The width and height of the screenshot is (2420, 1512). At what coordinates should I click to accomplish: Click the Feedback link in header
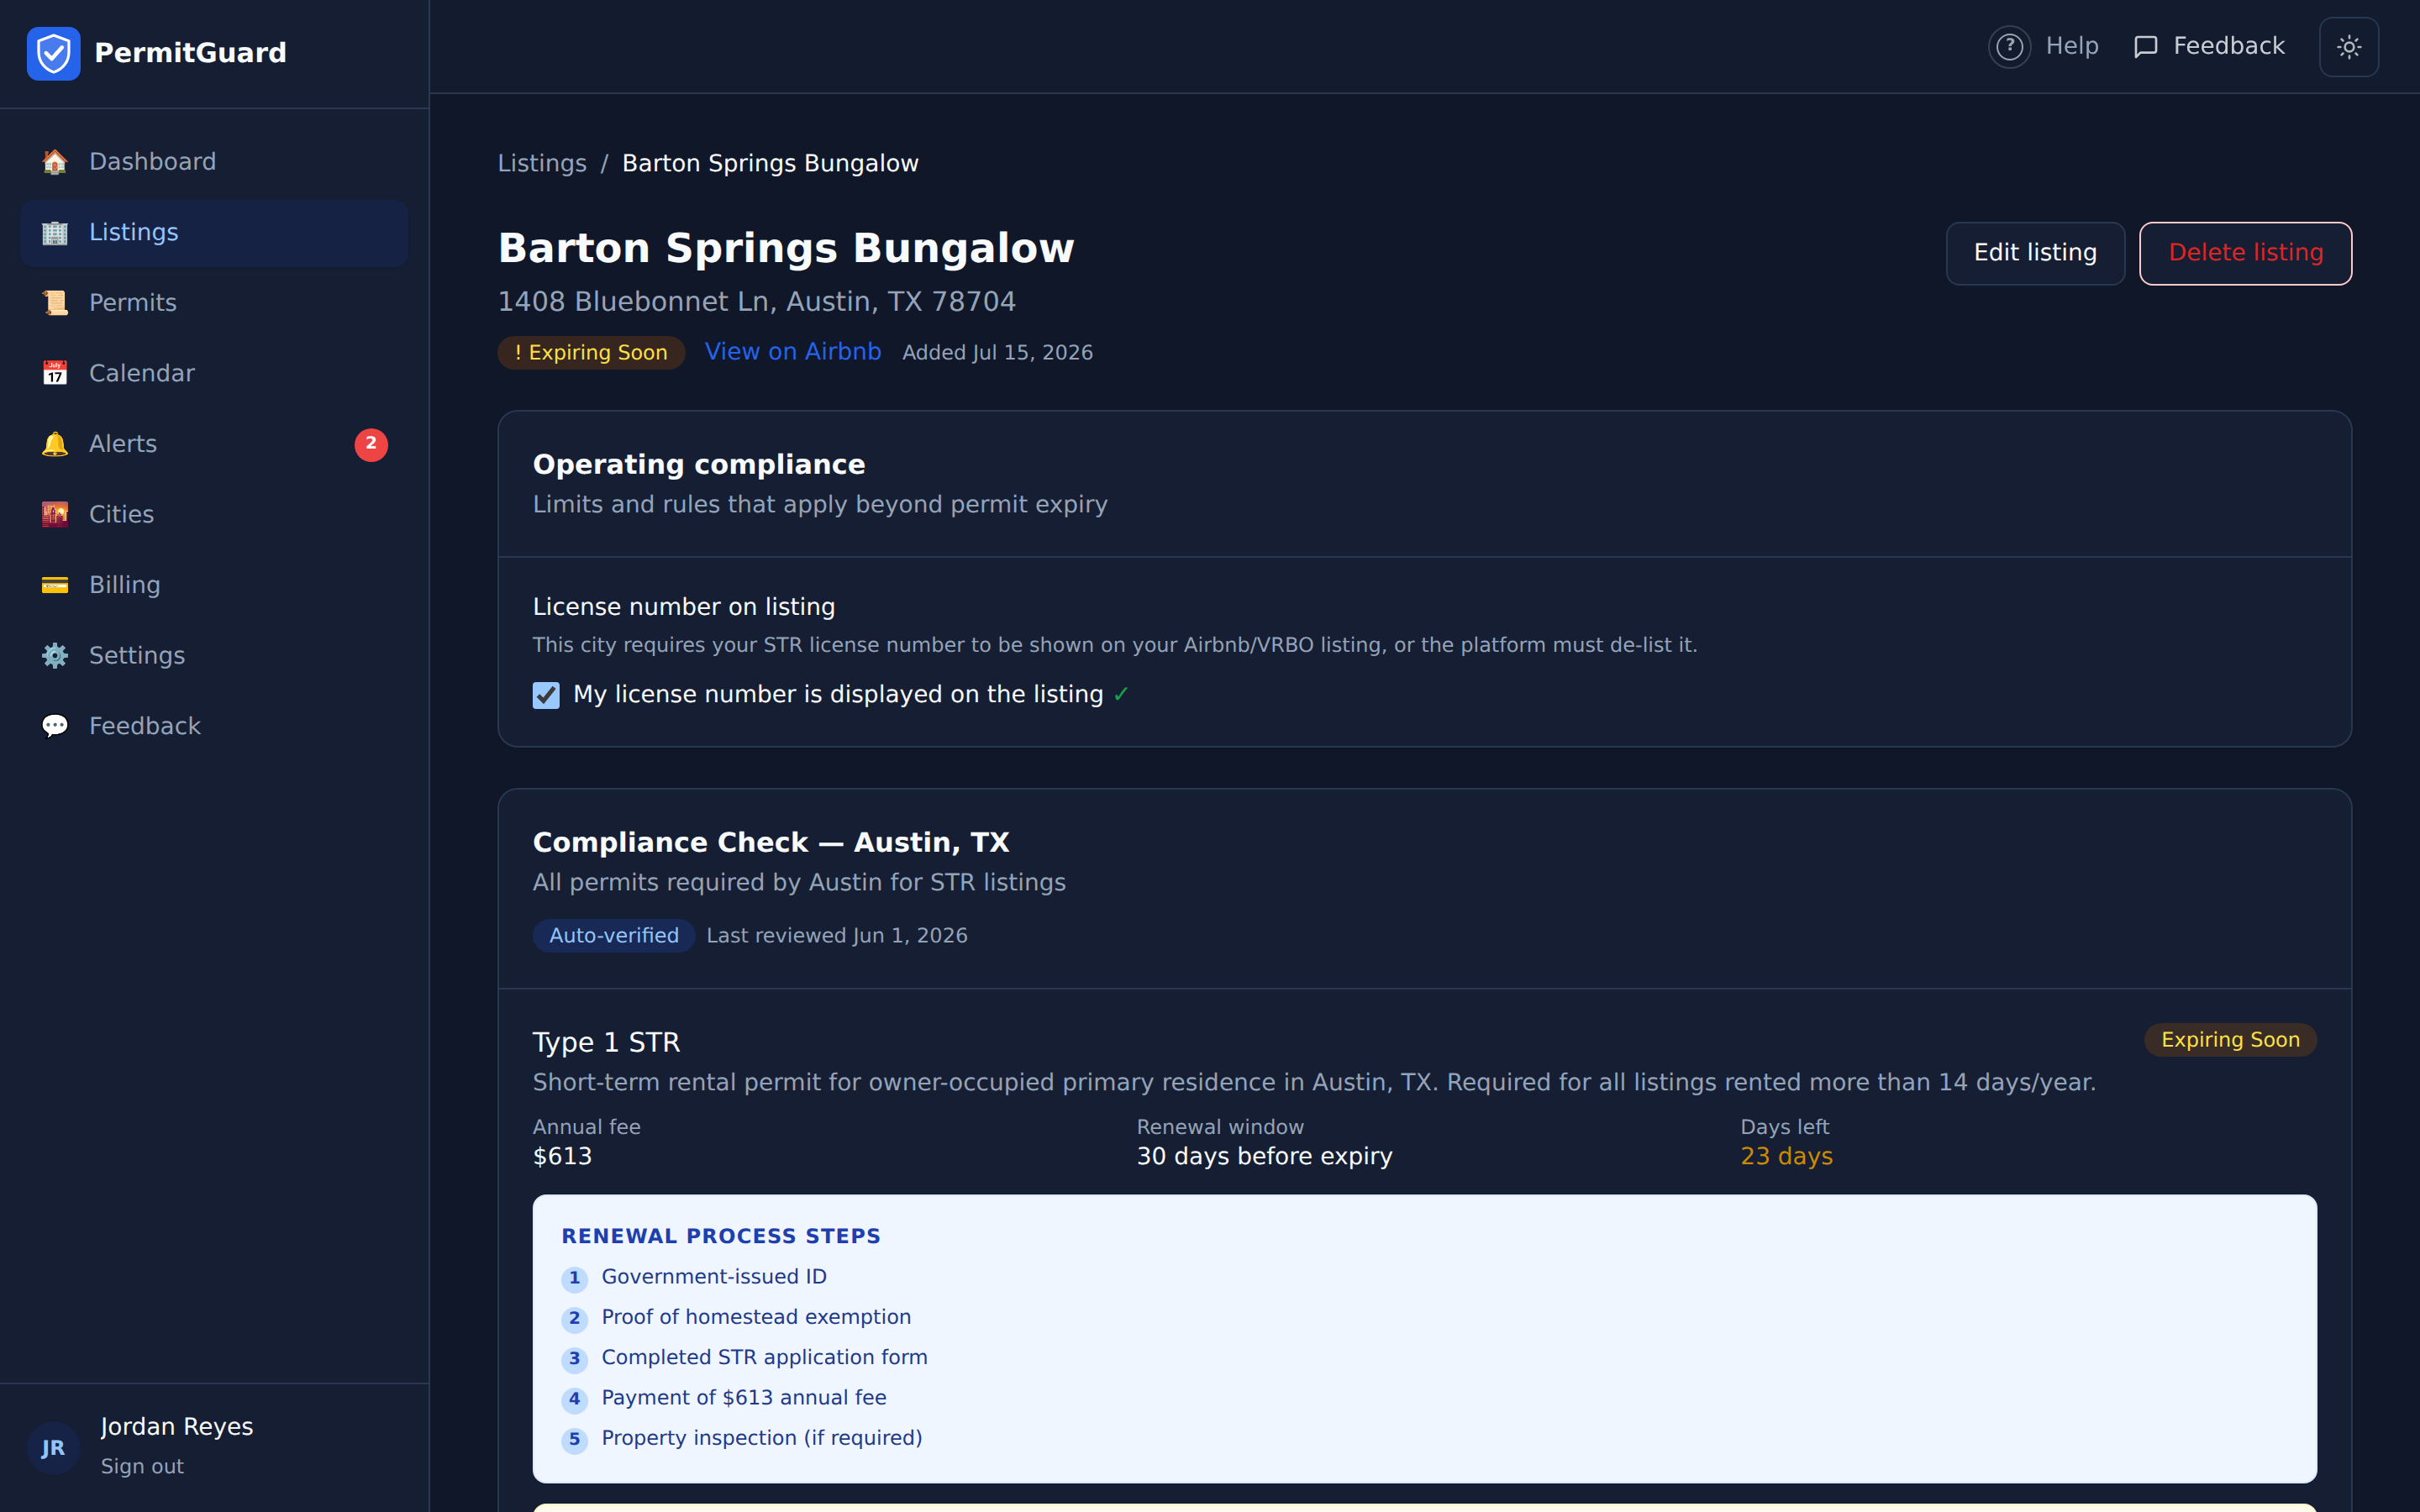[2209, 47]
